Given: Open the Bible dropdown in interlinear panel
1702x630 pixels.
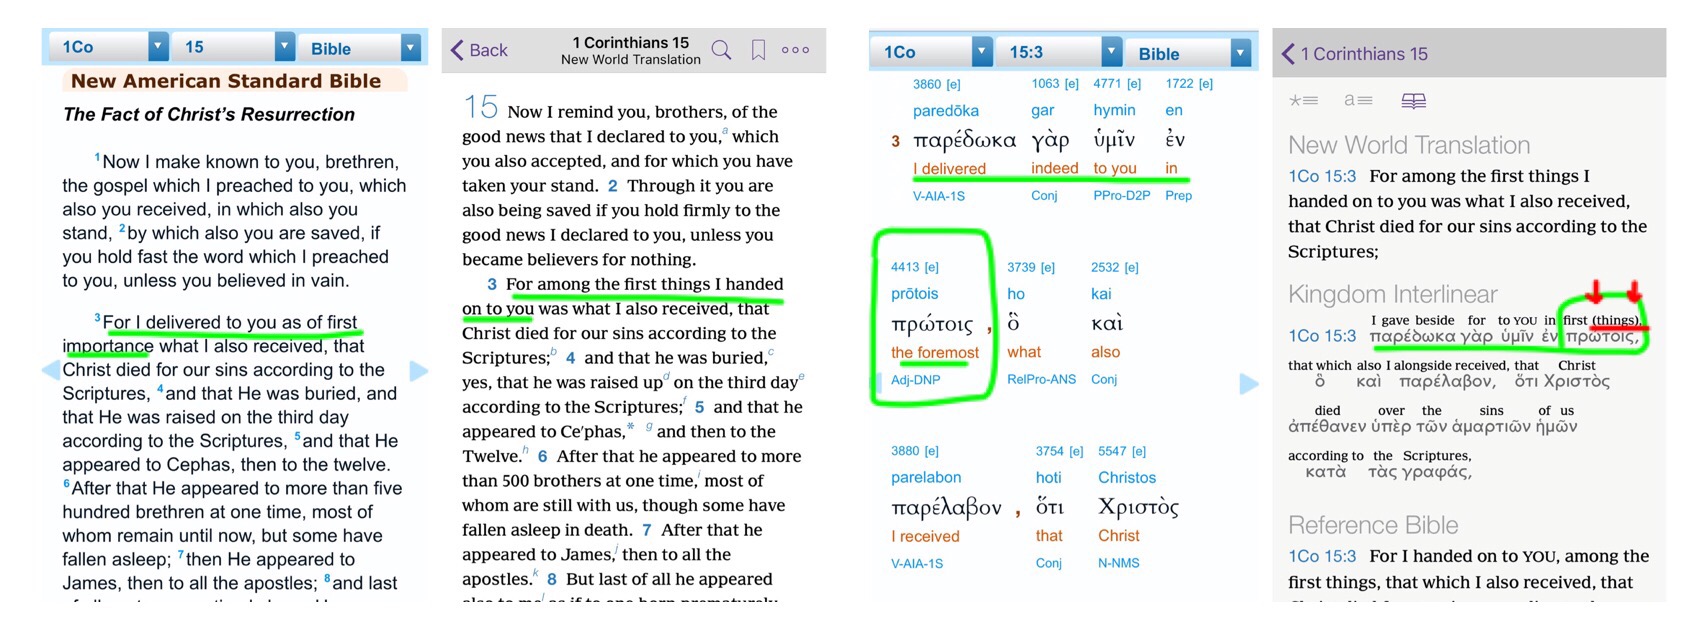Looking at the screenshot, I should coord(1241,53).
